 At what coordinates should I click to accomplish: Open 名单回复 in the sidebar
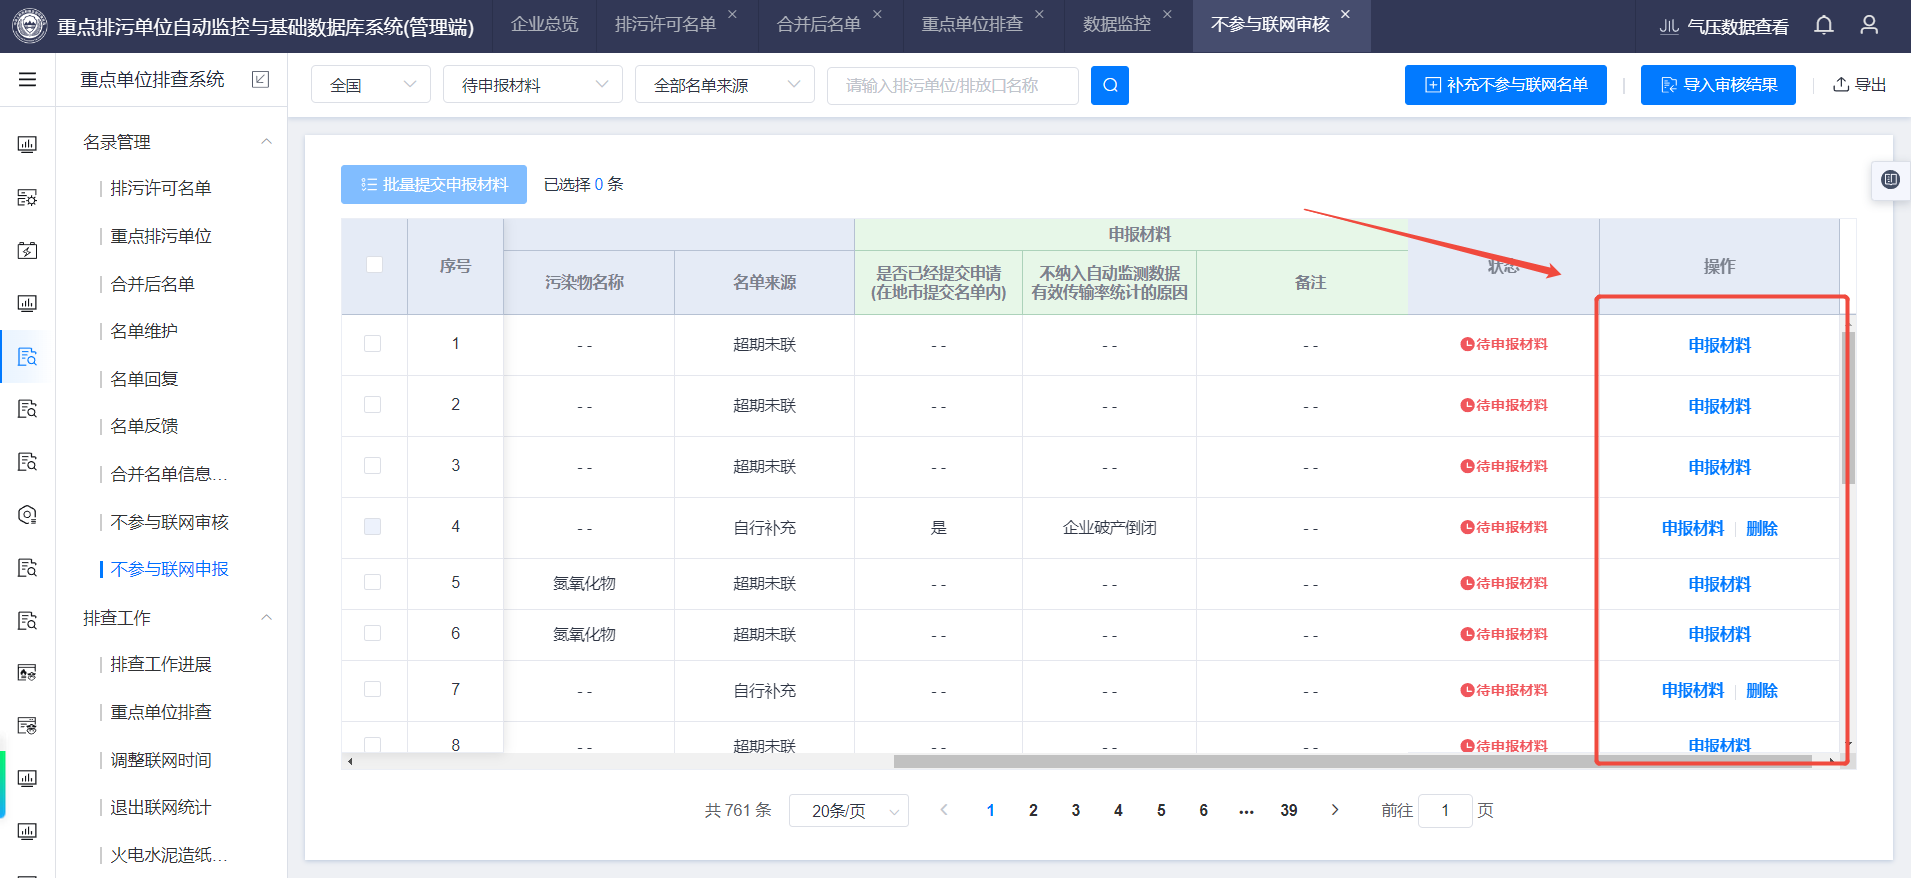pos(144,379)
